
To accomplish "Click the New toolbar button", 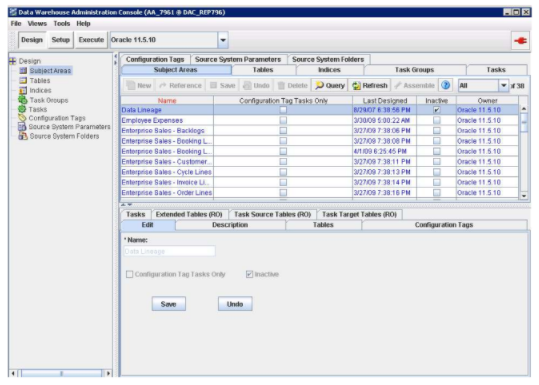I will point(139,85).
